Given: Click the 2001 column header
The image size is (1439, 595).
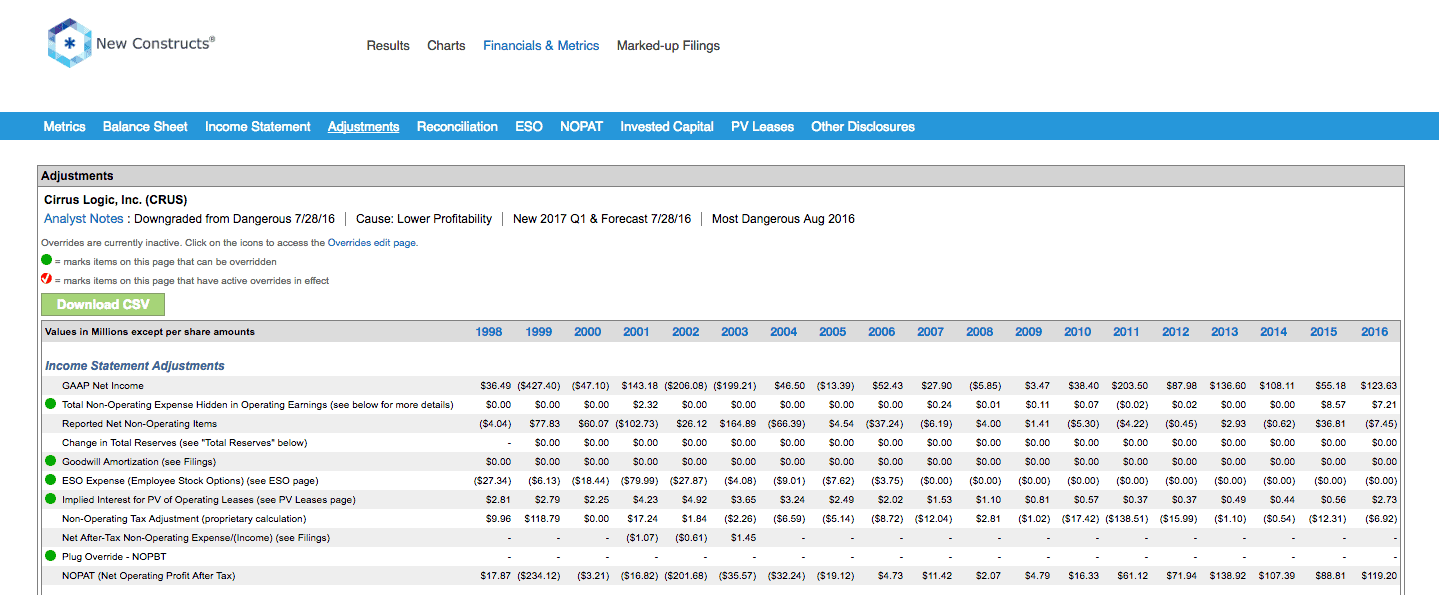Looking at the screenshot, I should click(636, 332).
